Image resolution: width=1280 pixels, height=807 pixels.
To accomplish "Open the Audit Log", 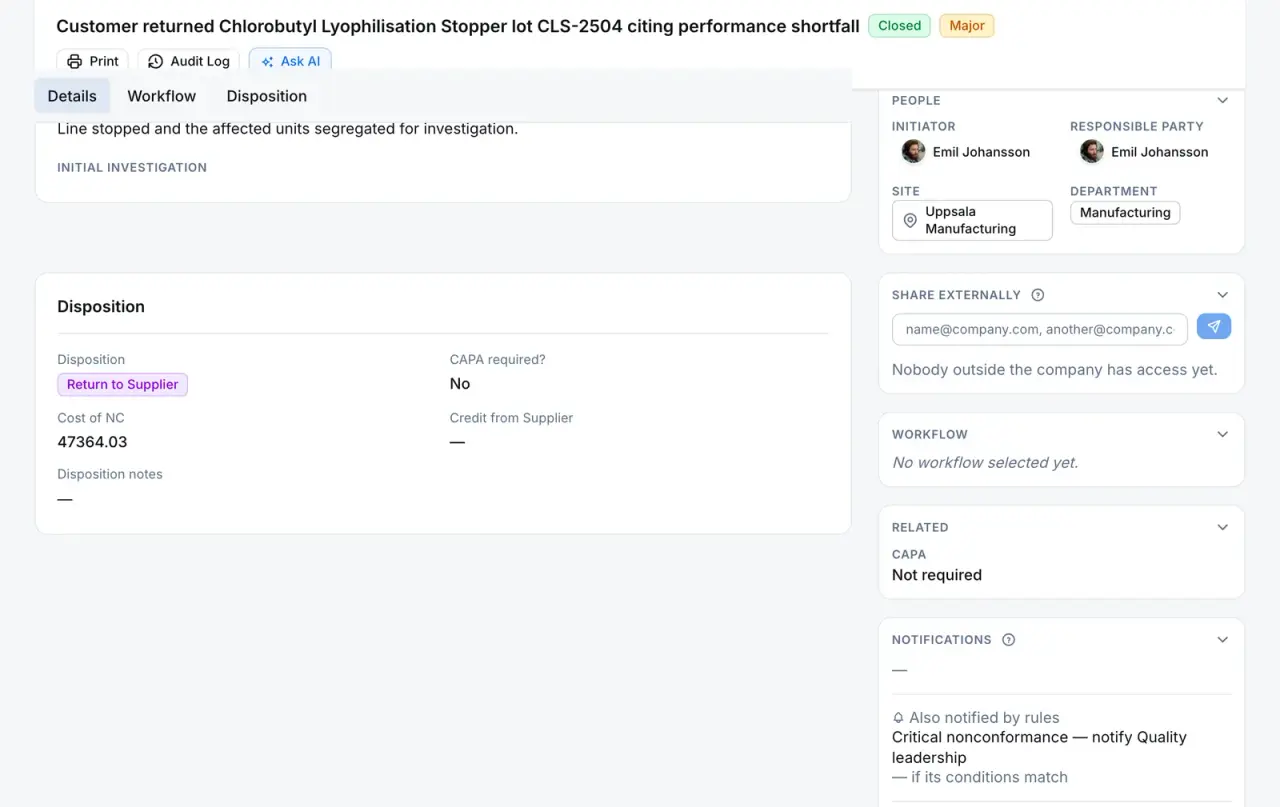I will (x=189, y=61).
